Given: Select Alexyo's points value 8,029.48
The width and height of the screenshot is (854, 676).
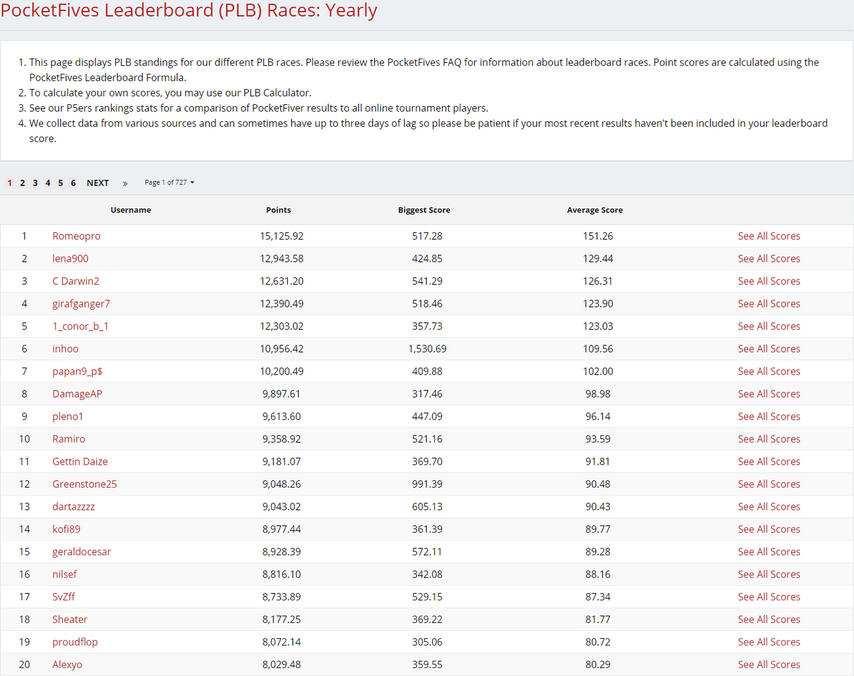Looking at the screenshot, I should (282, 665).
